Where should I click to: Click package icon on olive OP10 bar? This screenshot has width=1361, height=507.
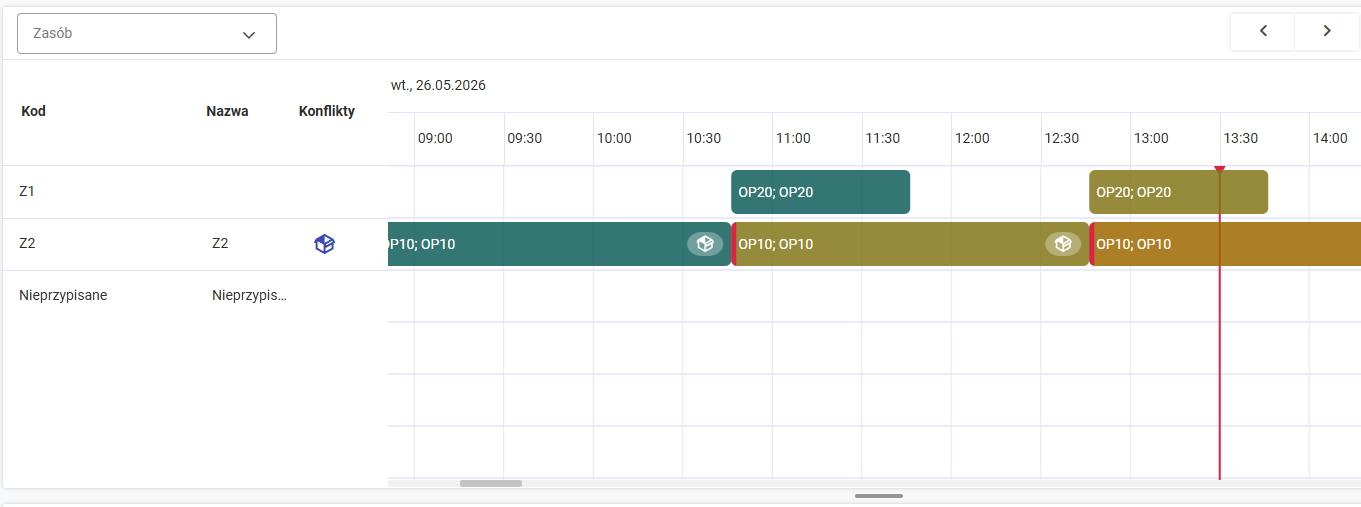1064,243
